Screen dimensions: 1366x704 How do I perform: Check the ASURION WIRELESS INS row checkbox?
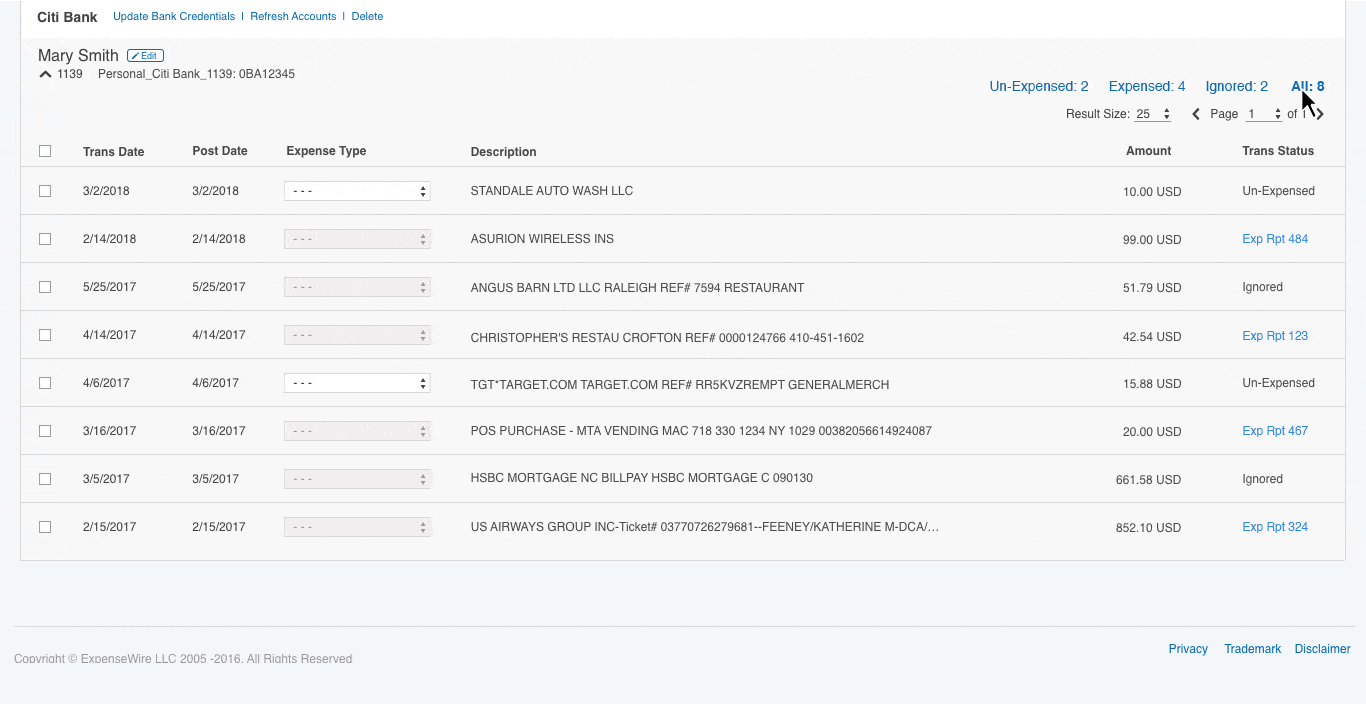click(45, 239)
